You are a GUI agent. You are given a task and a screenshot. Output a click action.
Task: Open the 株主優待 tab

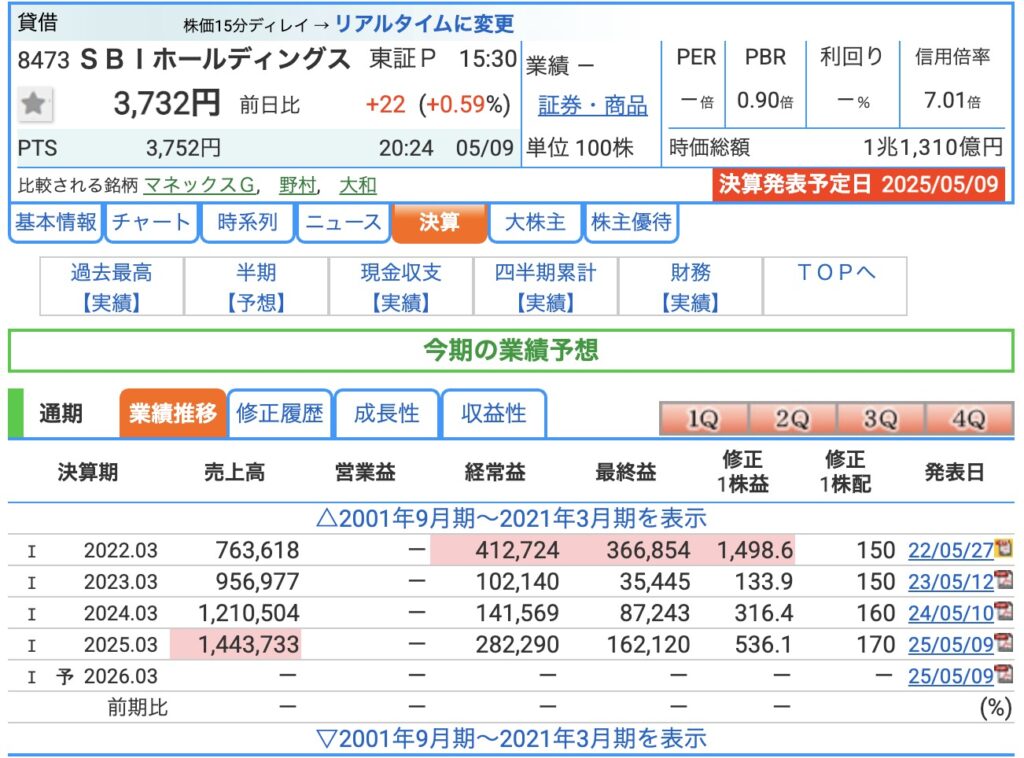632,223
